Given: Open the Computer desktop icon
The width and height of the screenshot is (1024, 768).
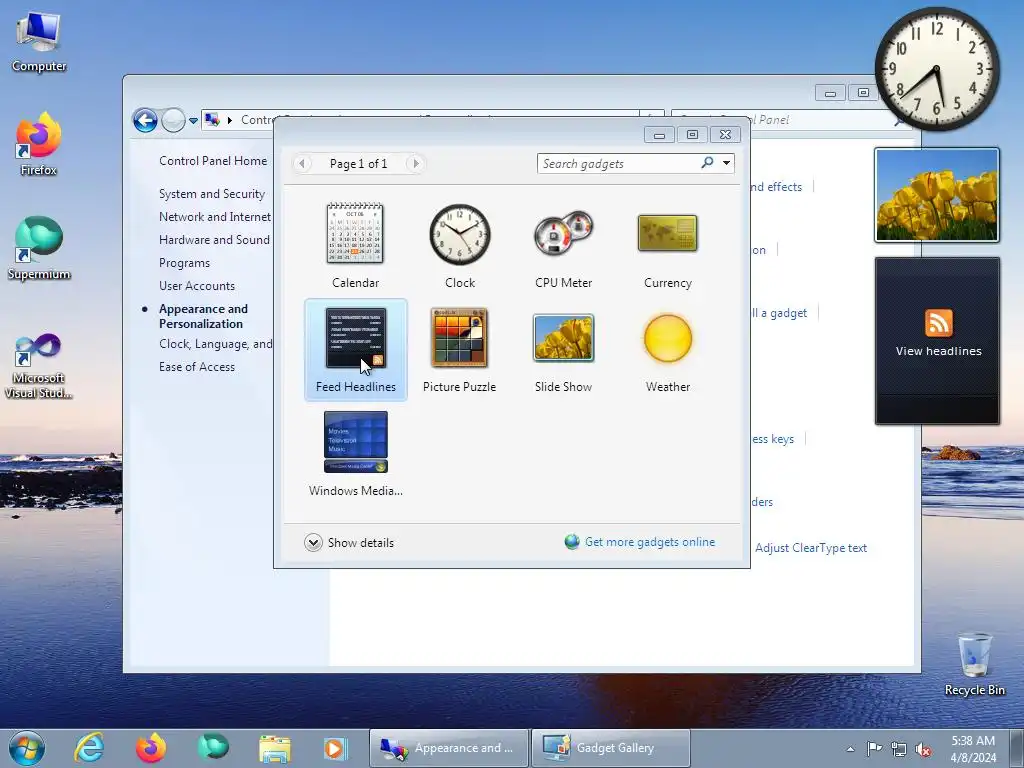Looking at the screenshot, I should pos(39,40).
